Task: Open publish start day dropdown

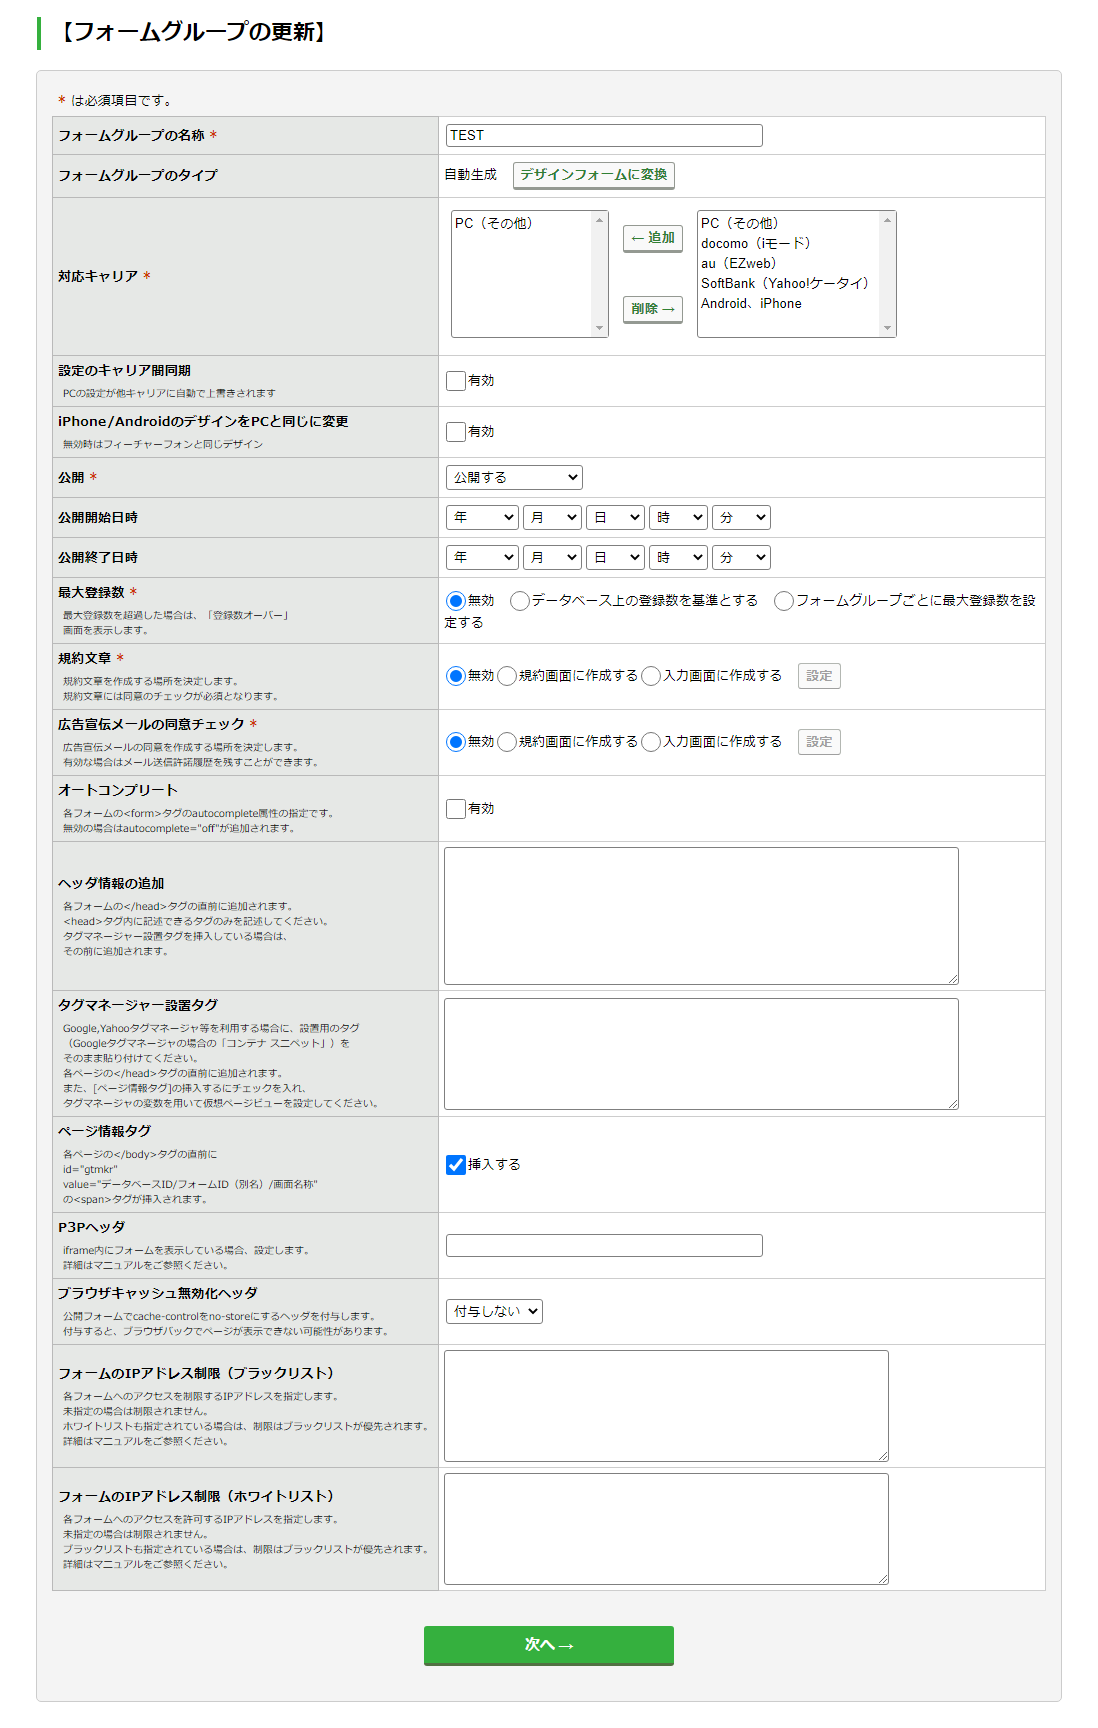Action: (x=615, y=518)
